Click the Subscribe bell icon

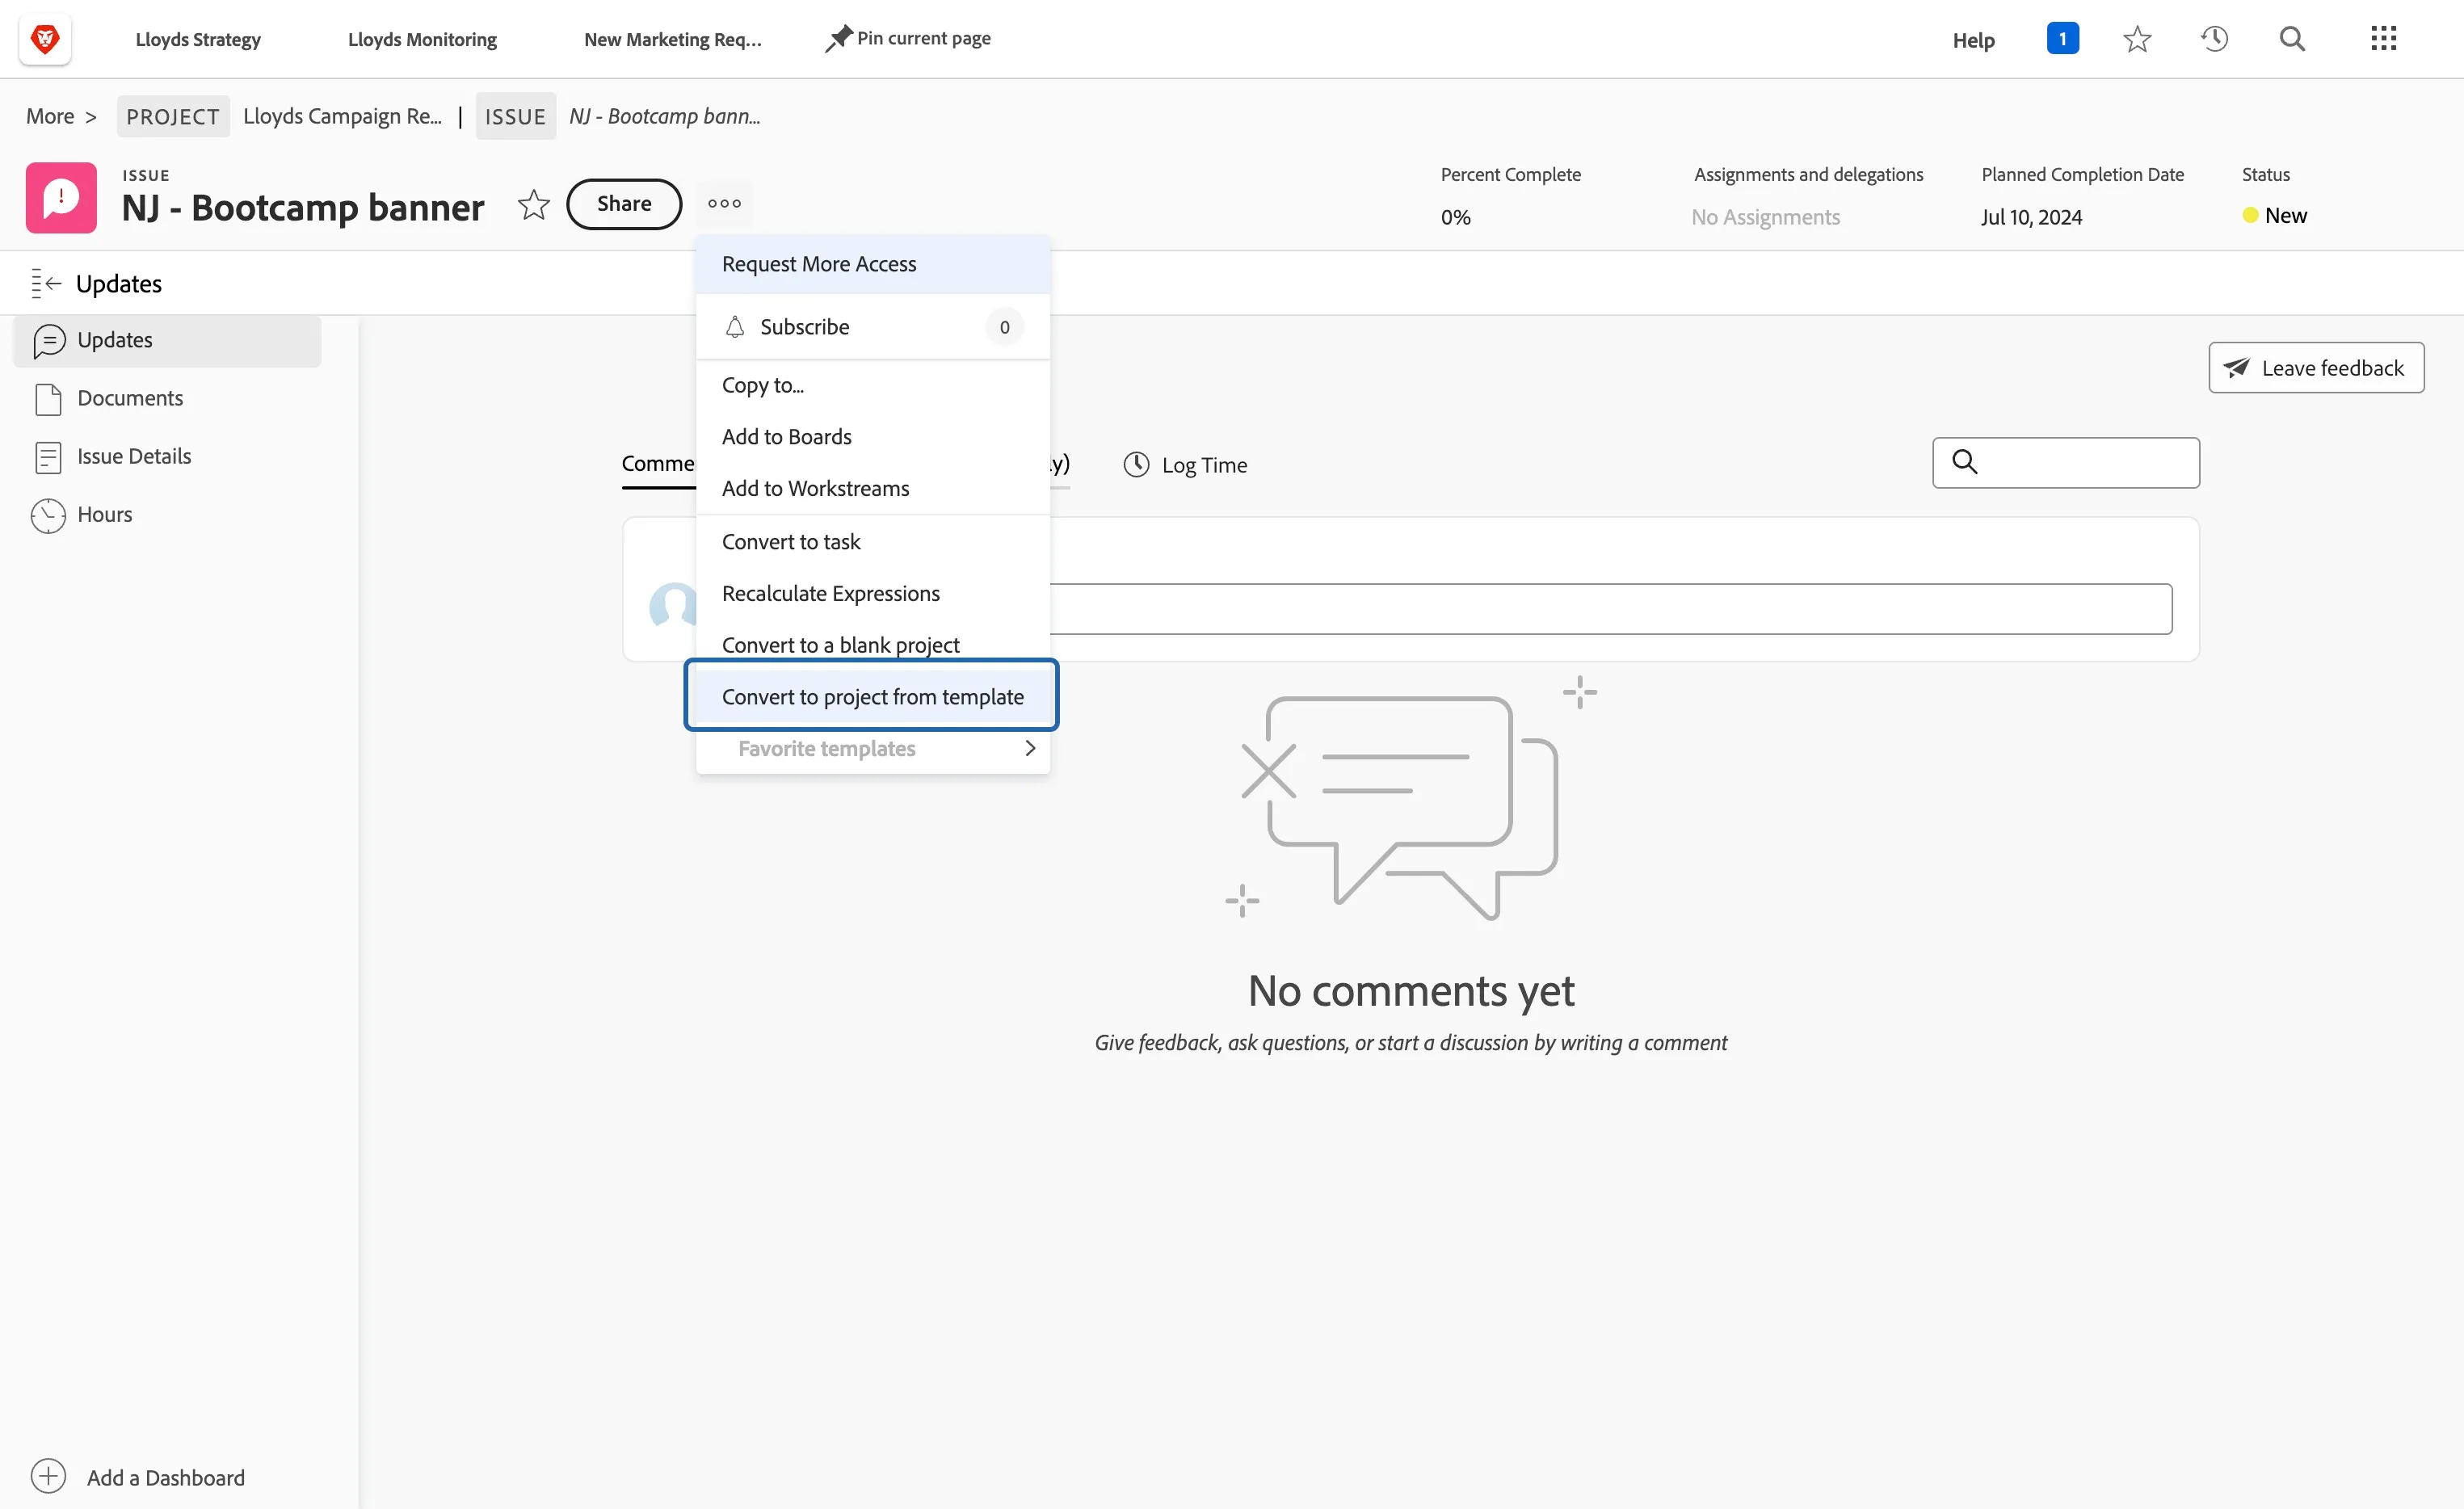[x=735, y=327]
